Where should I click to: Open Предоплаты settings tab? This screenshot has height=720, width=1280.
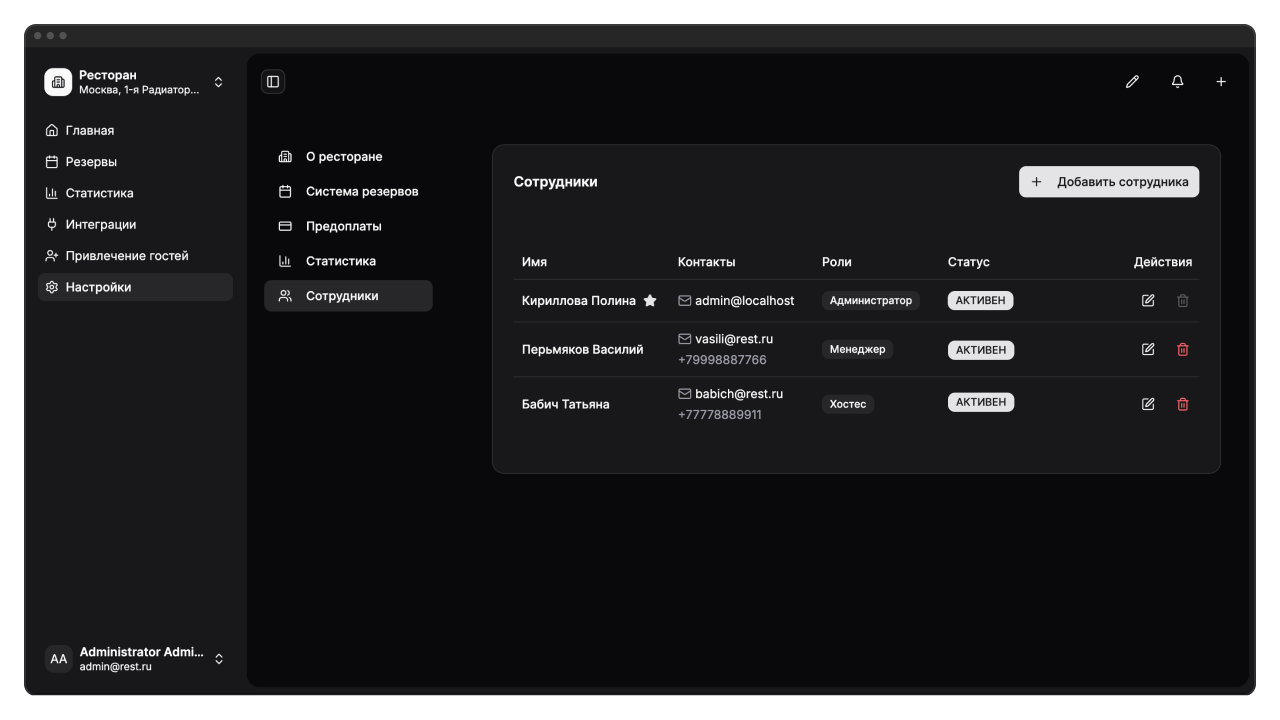343,226
